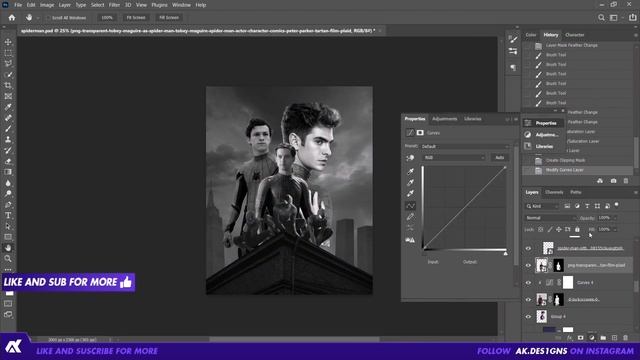This screenshot has height=360, width=640.
Task: Select the Brush tool in the left toolbar
Action: click(x=8, y=129)
